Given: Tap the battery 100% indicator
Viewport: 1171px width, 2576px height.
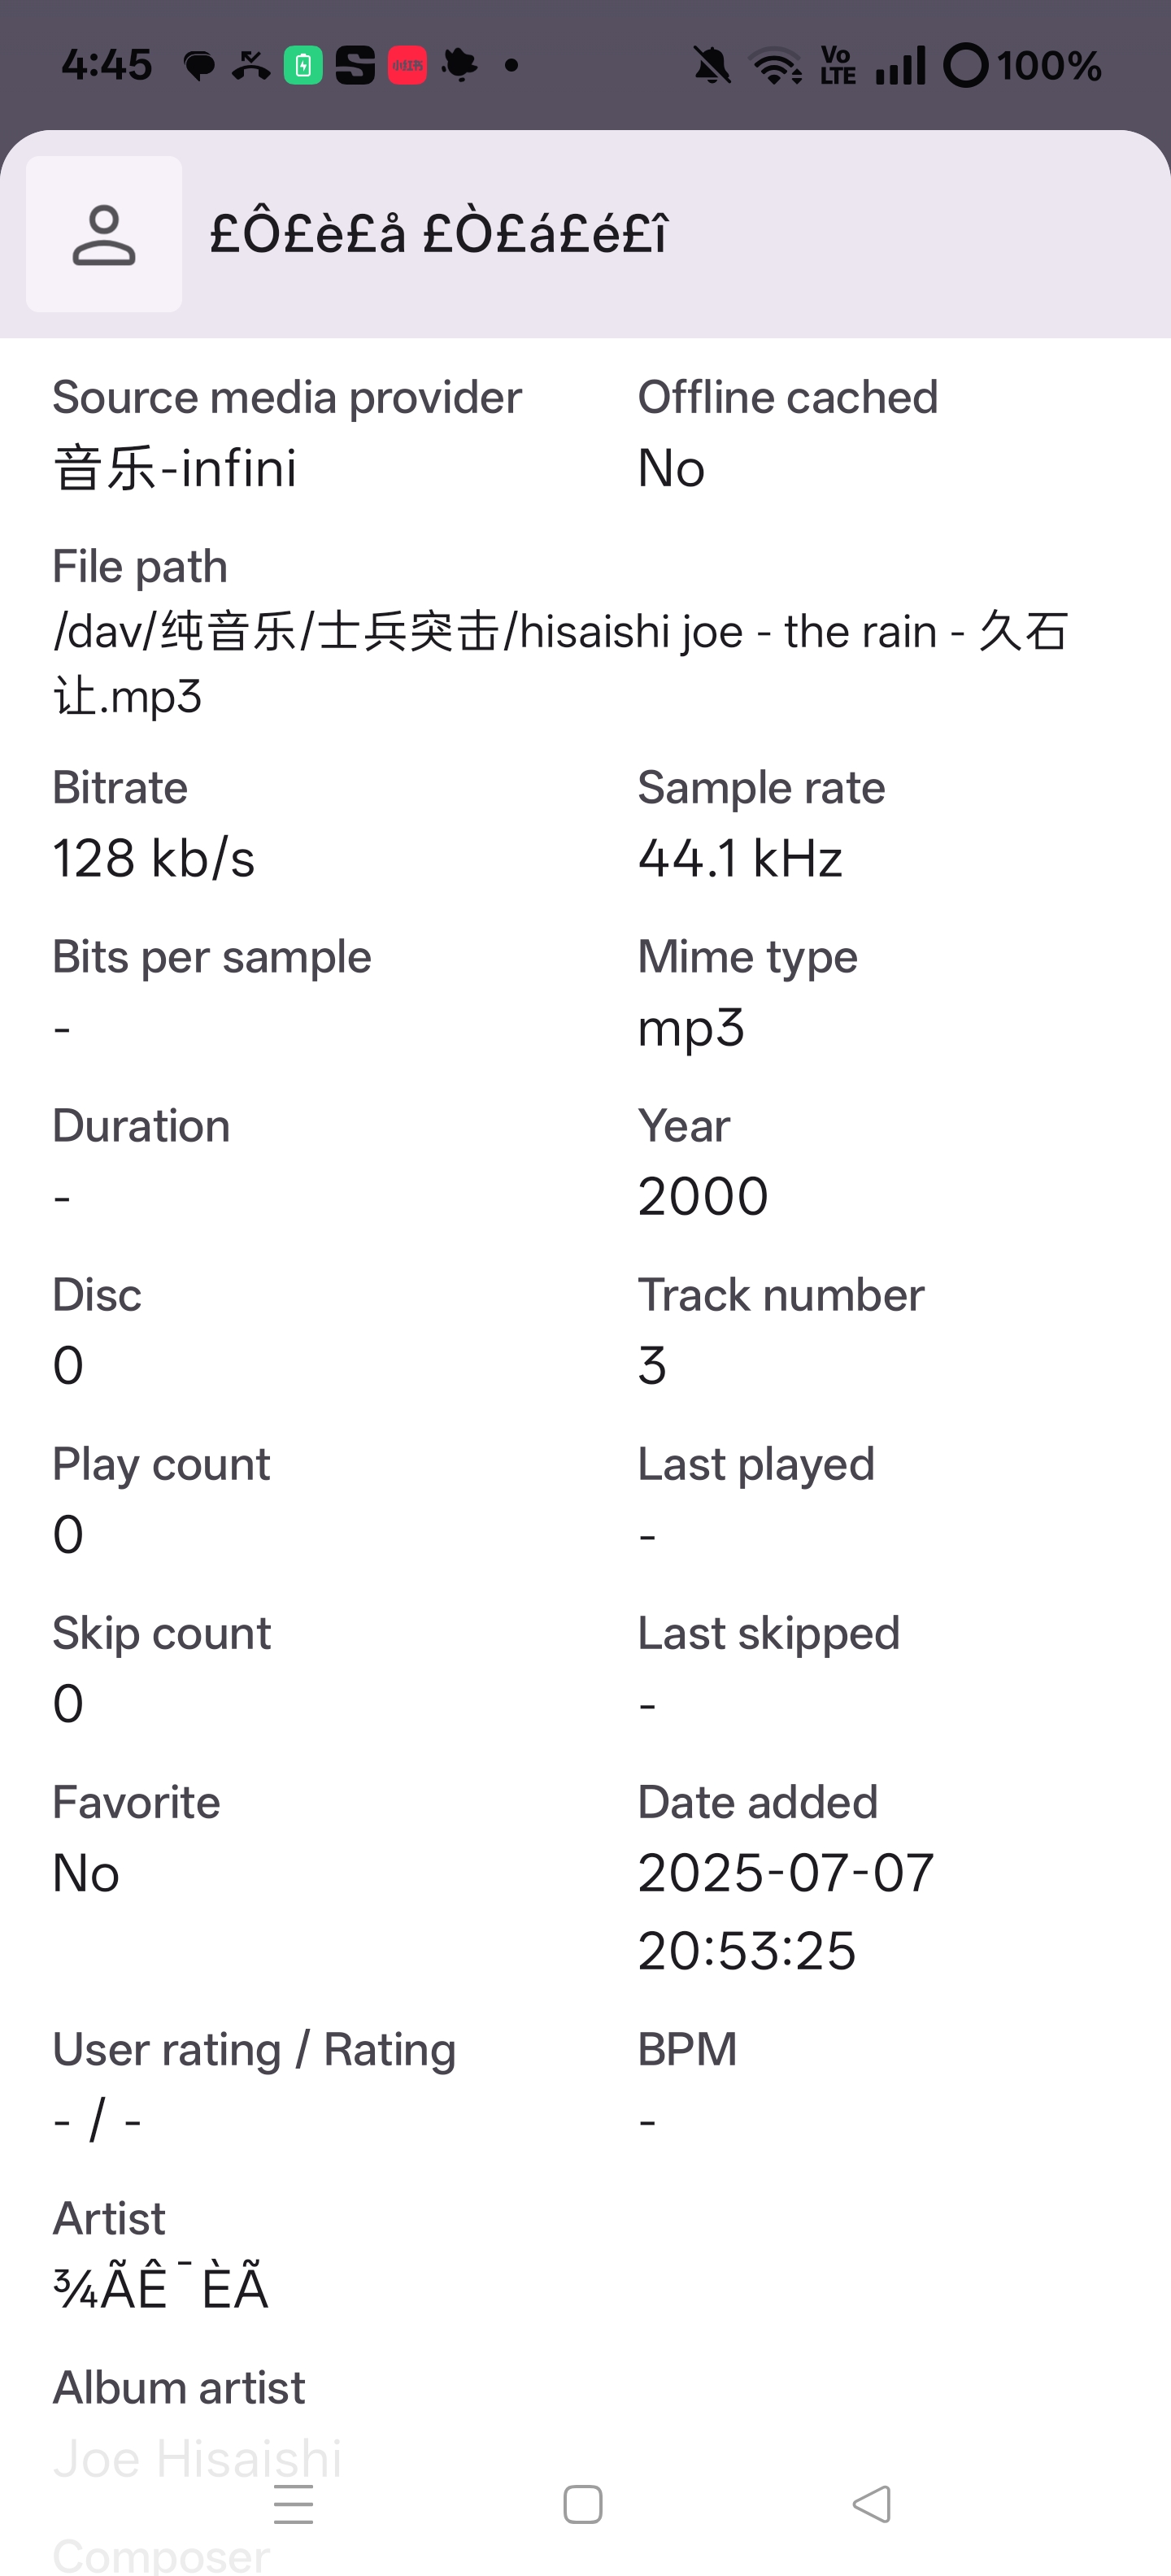Looking at the screenshot, I should 1022,66.
